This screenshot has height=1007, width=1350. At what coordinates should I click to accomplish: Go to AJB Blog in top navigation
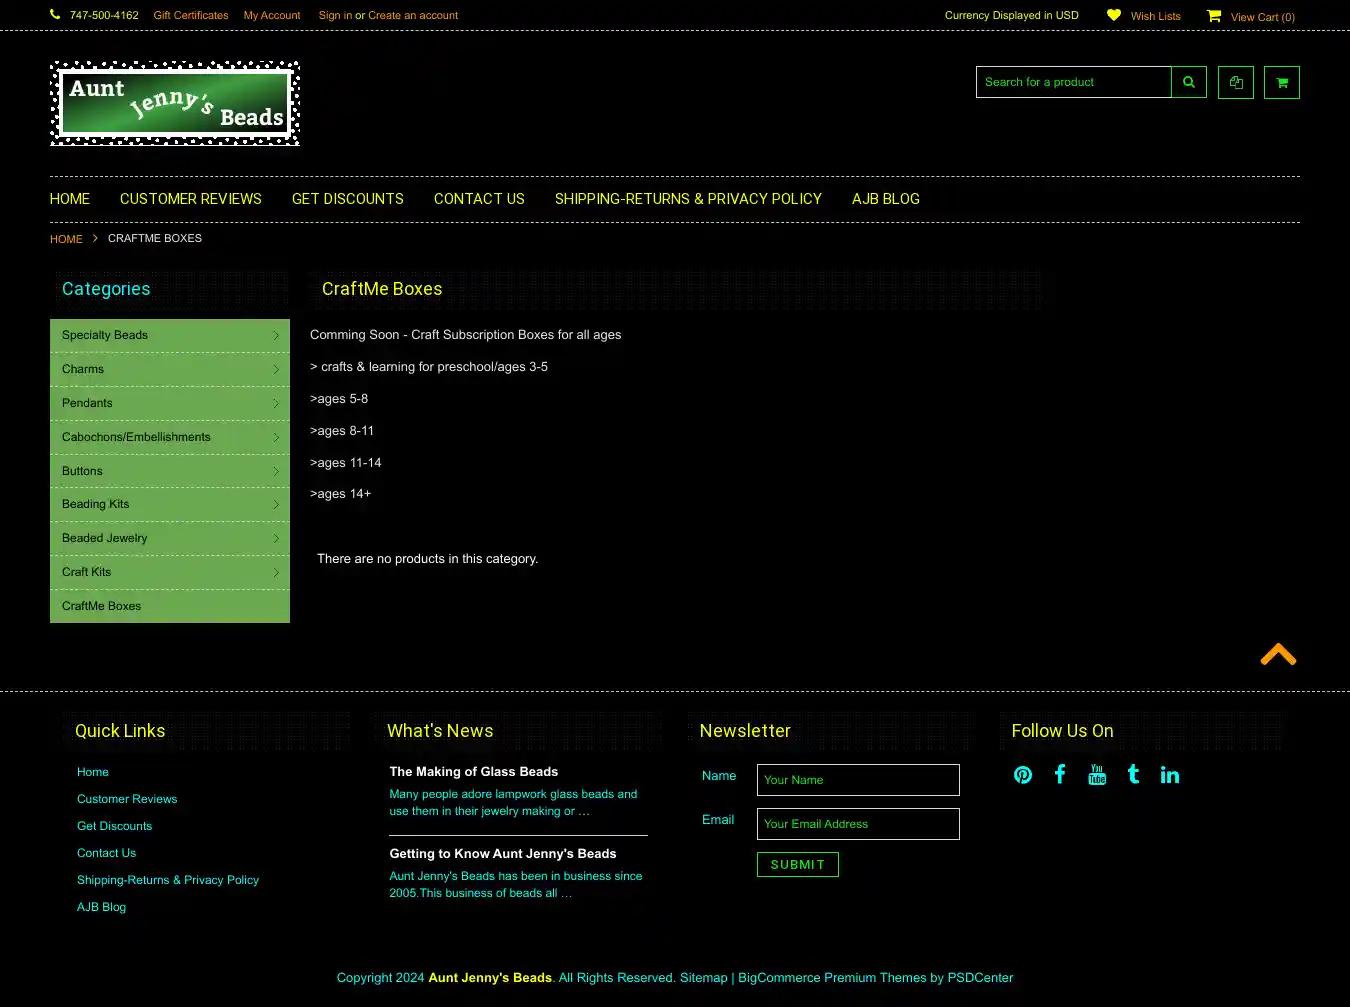885,199
